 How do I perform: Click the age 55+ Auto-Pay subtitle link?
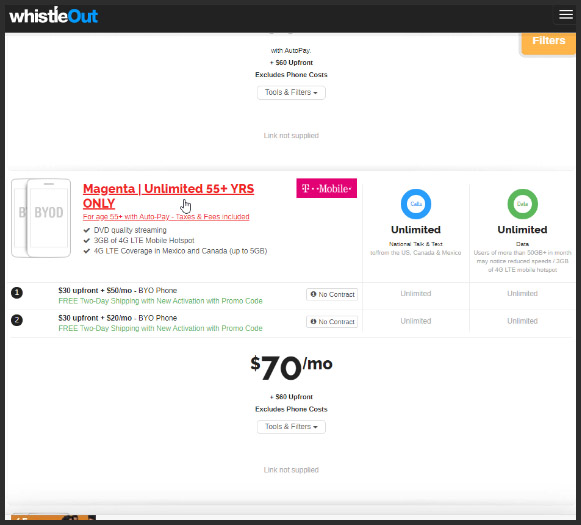166,217
